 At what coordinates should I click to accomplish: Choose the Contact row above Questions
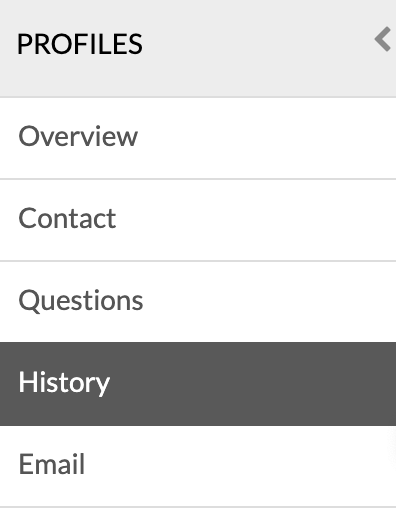[198, 220]
